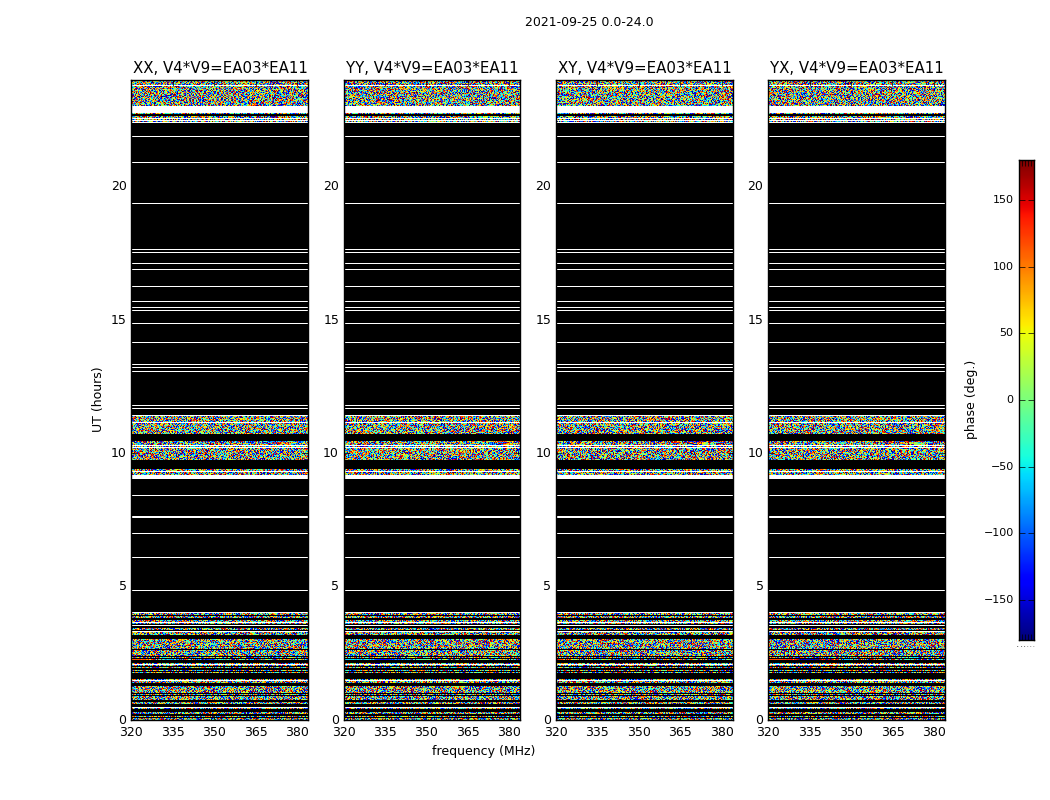Click the 350 frequency tick under YY panel
1050x800 pixels.
click(427, 732)
